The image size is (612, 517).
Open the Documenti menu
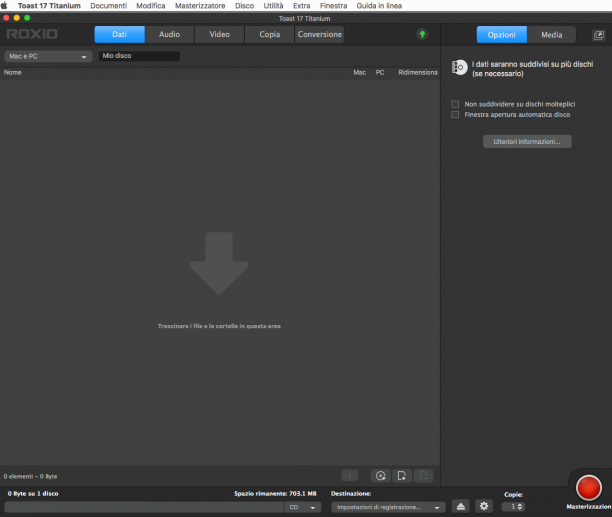click(109, 5)
